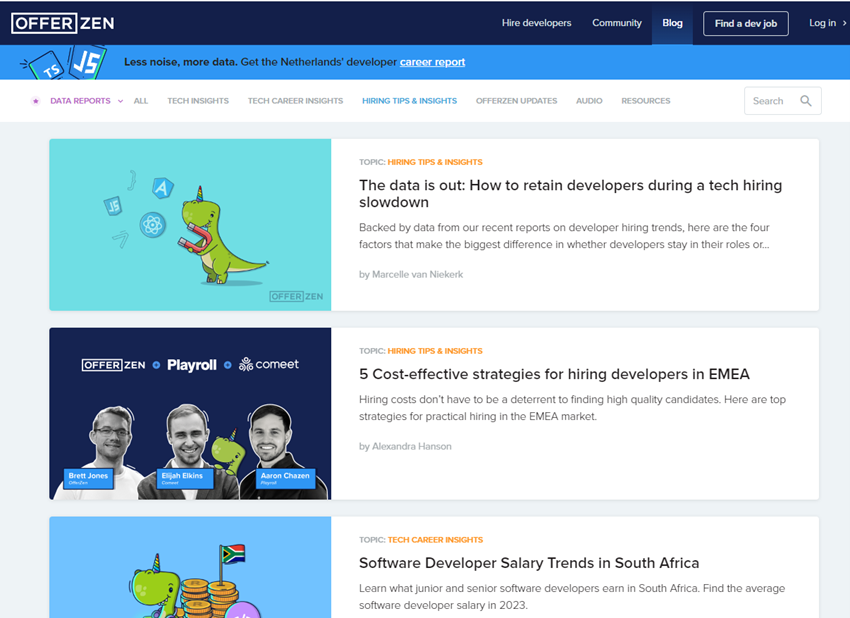Follow the career report link
Image resolution: width=850 pixels, height=618 pixels.
pyautogui.click(x=432, y=62)
